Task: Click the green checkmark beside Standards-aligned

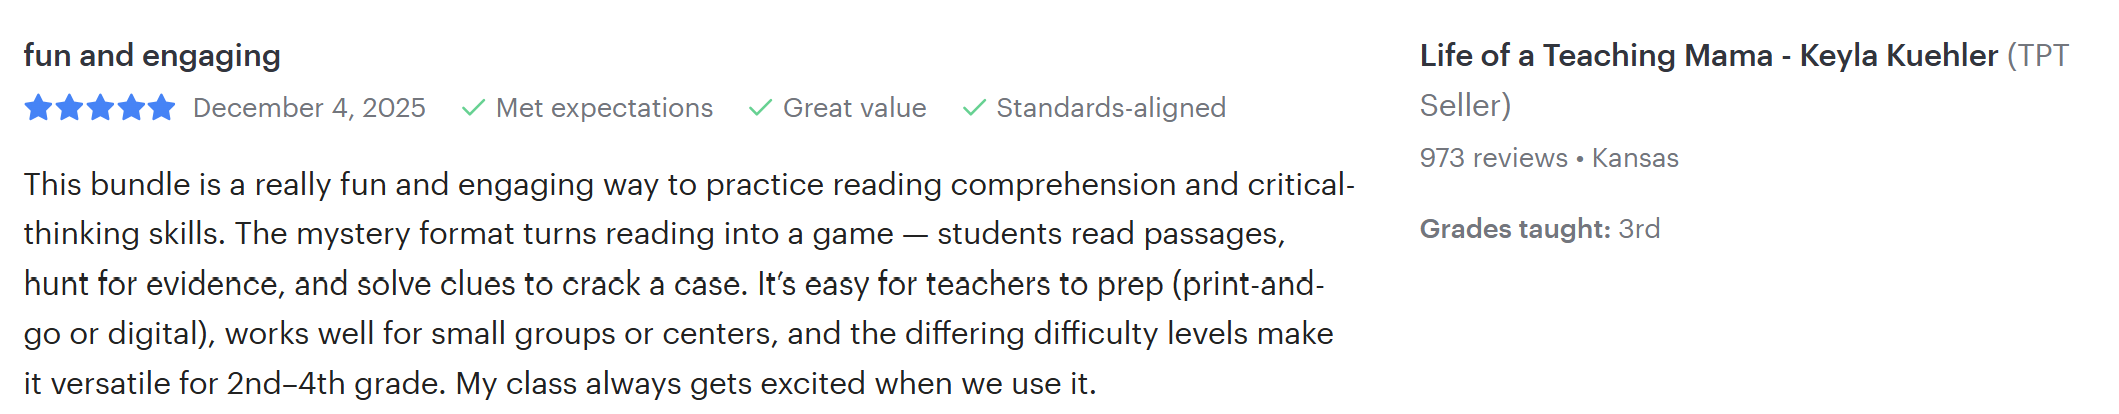Action: (x=974, y=108)
